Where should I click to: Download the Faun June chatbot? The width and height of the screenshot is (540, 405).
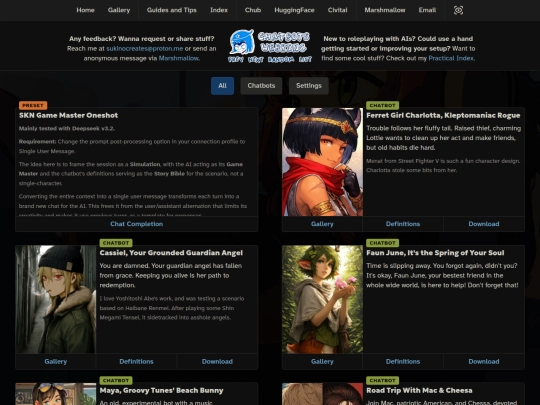(484, 362)
